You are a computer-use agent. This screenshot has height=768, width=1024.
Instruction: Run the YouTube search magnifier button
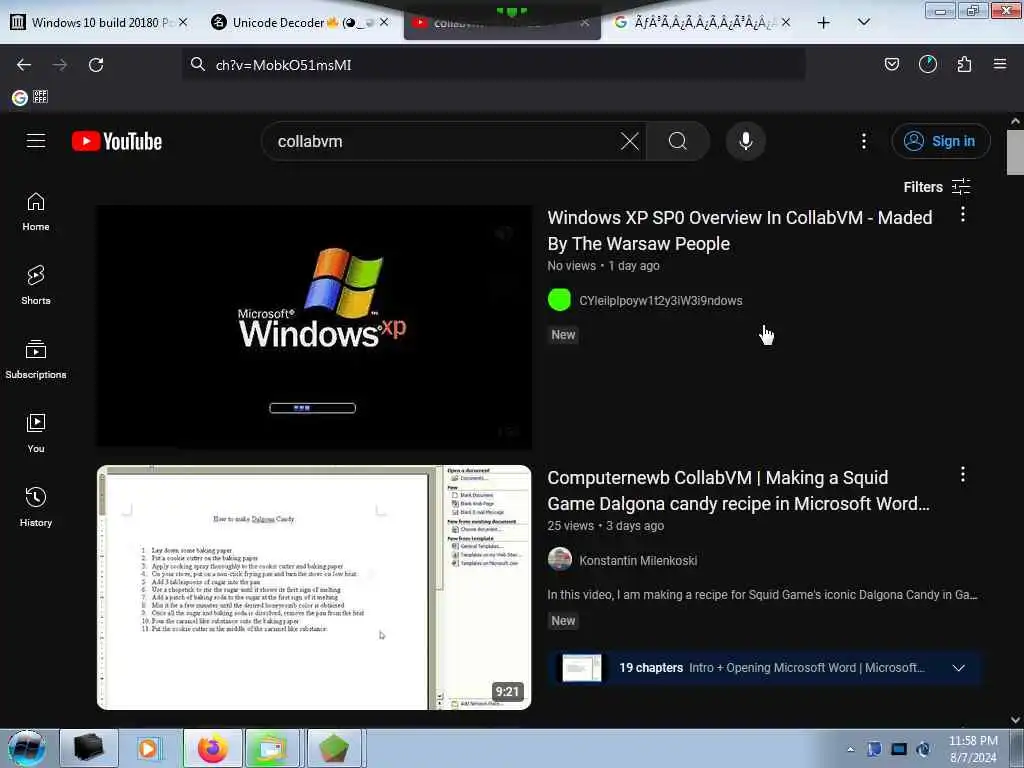tap(678, 141)
